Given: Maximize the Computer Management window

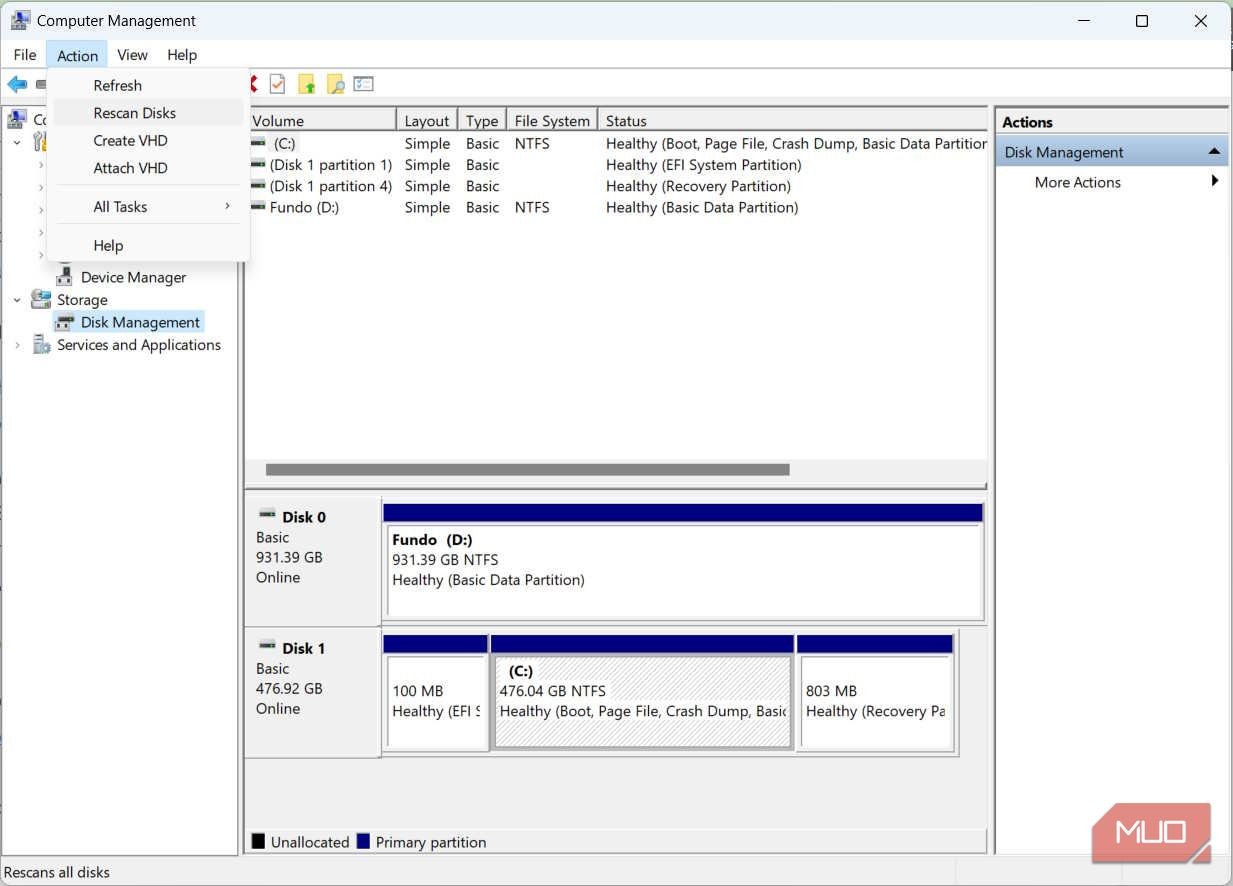Looking at the screenshot, I should tap(1142, 21).
